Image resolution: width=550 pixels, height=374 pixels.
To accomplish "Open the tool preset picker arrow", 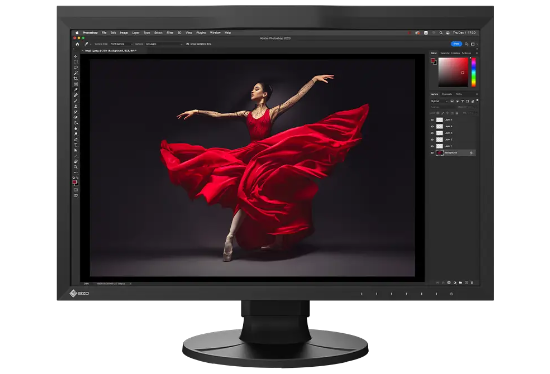I will (x=90, y=44).
